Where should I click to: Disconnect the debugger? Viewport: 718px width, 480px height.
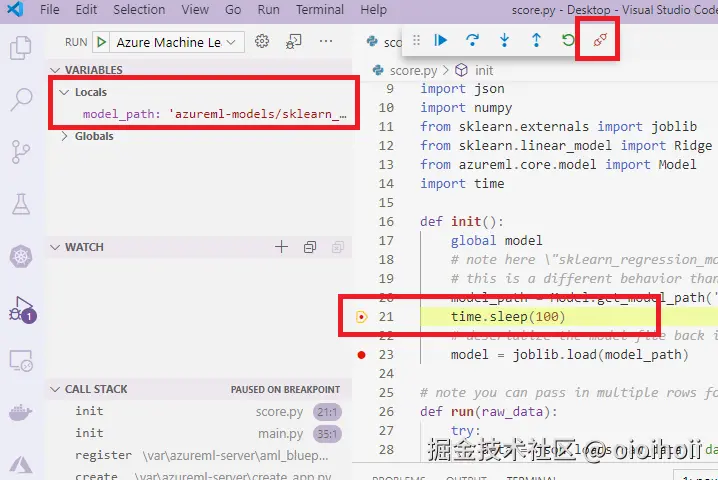(x=600, y=40)
